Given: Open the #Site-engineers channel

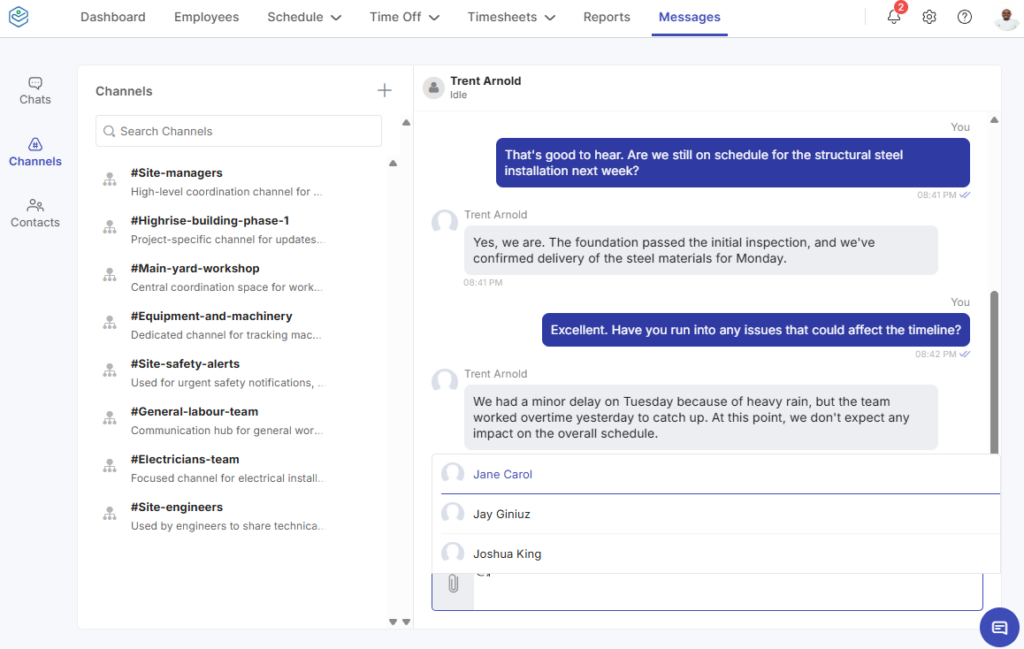Looking at the screenshot, I should click(240, 516).
